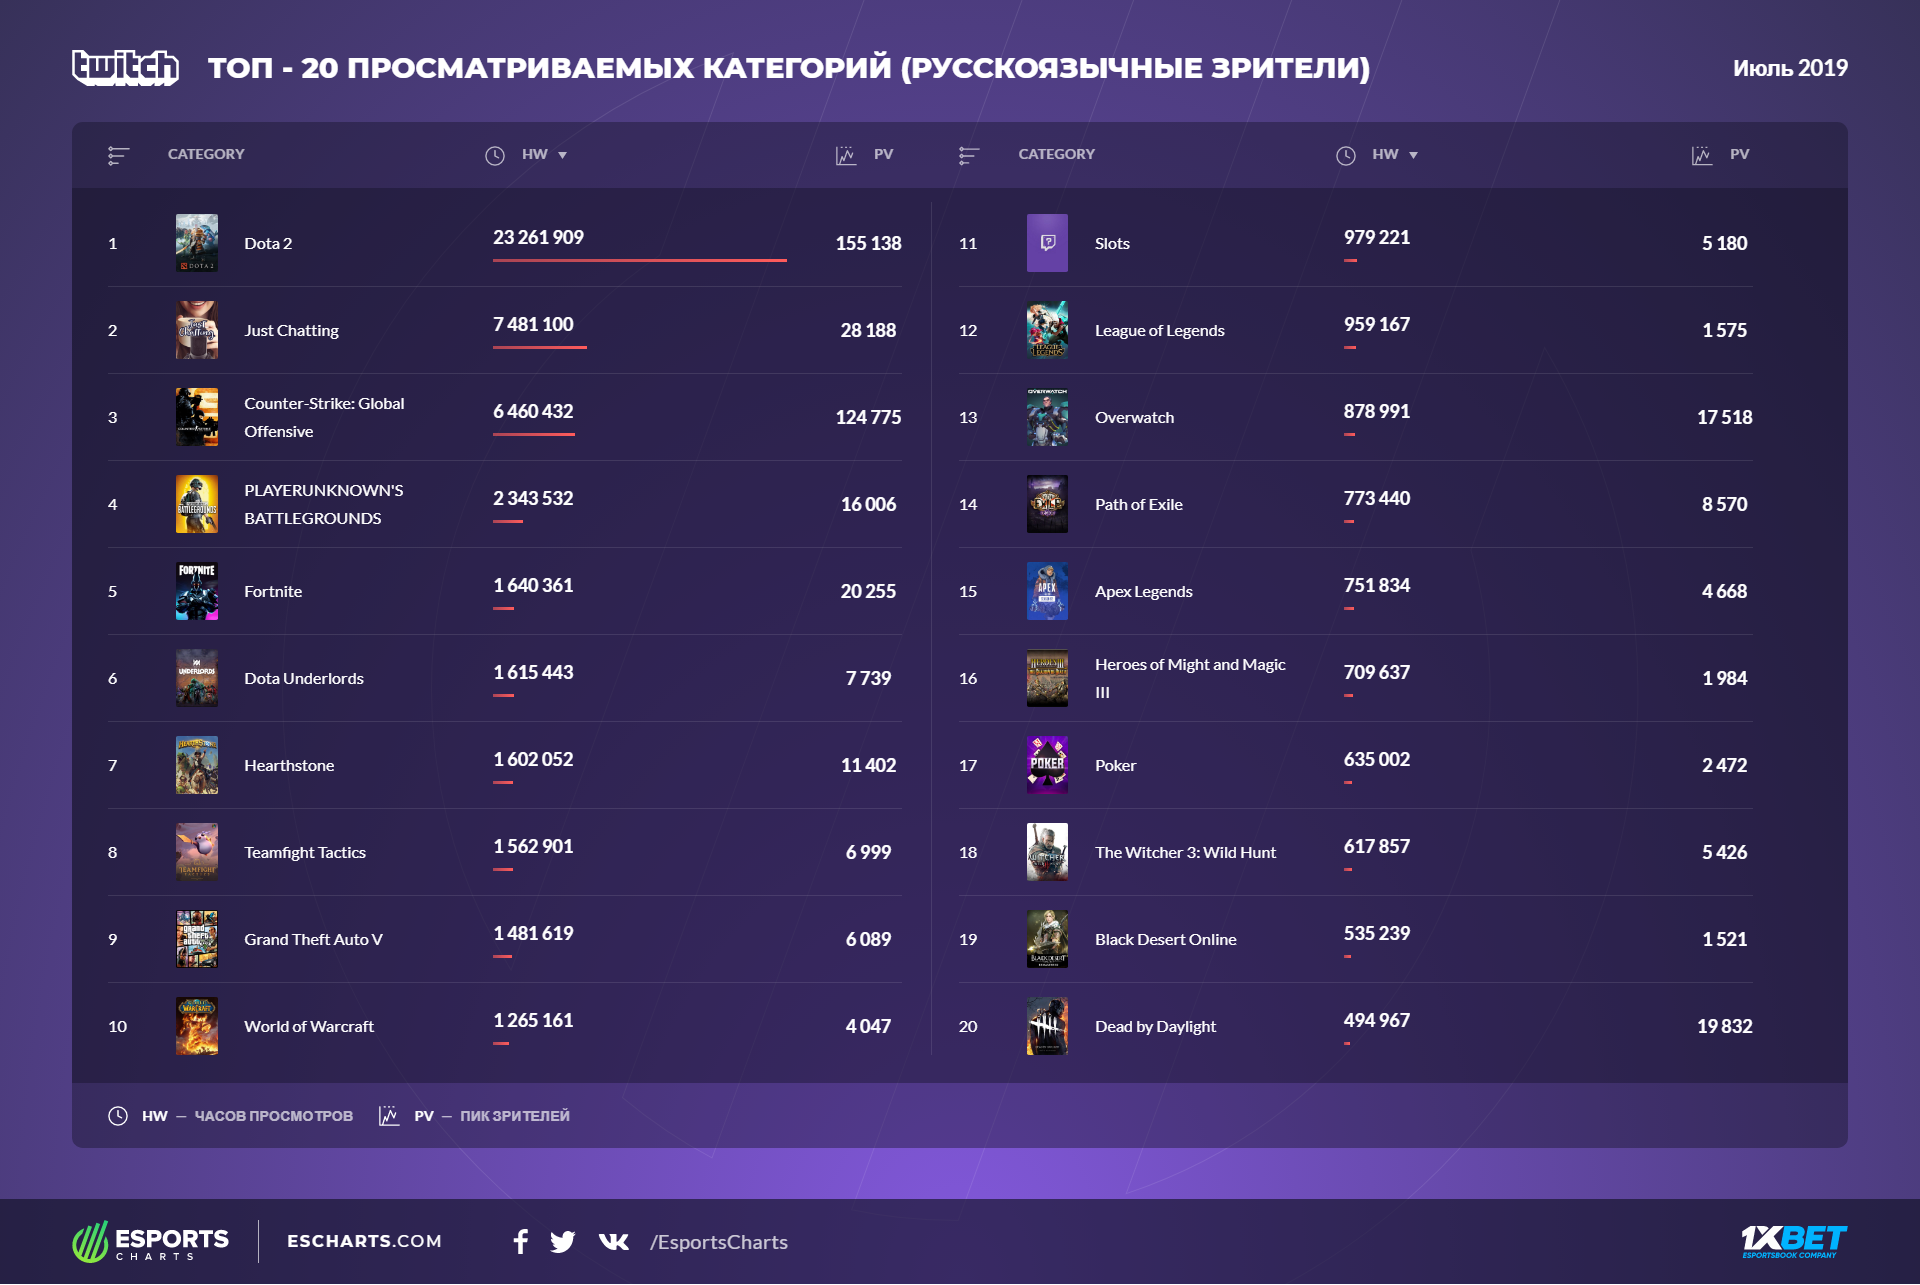Click the Just Chatting hours-watched red bar
The width and height of the screenshot is (1920, 1285).
pos(540,347)
